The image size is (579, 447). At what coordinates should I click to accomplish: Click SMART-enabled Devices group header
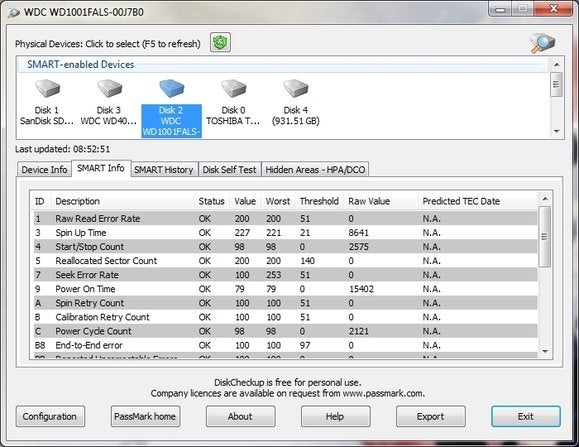tap(80, 64)
